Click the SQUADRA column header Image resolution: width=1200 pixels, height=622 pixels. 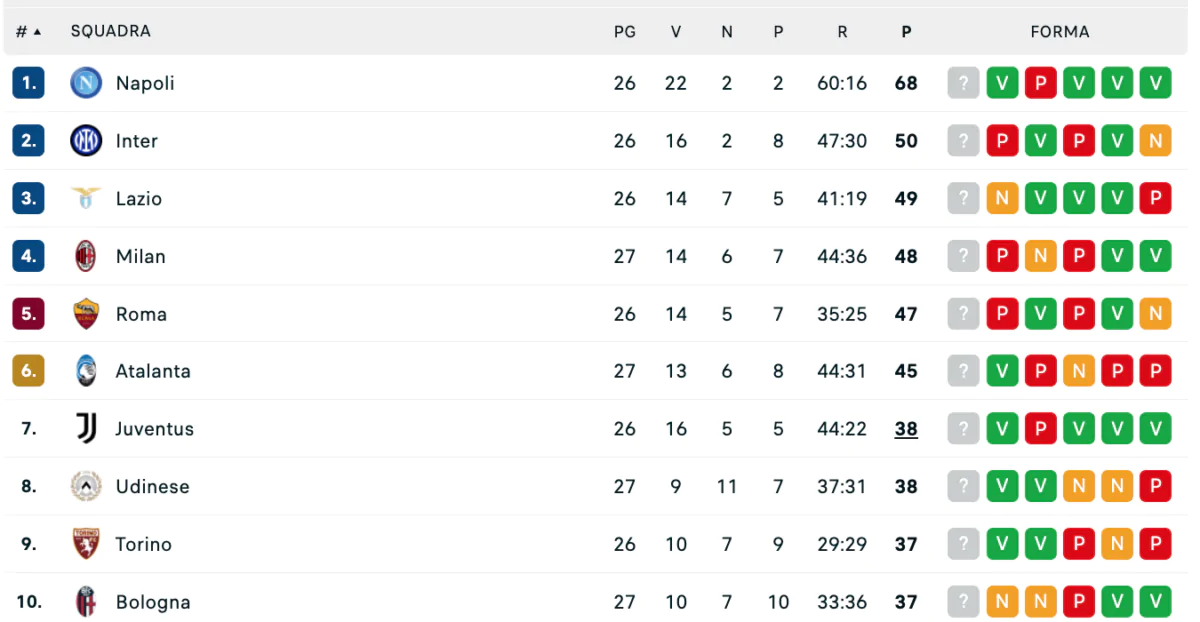pos(110,32)
